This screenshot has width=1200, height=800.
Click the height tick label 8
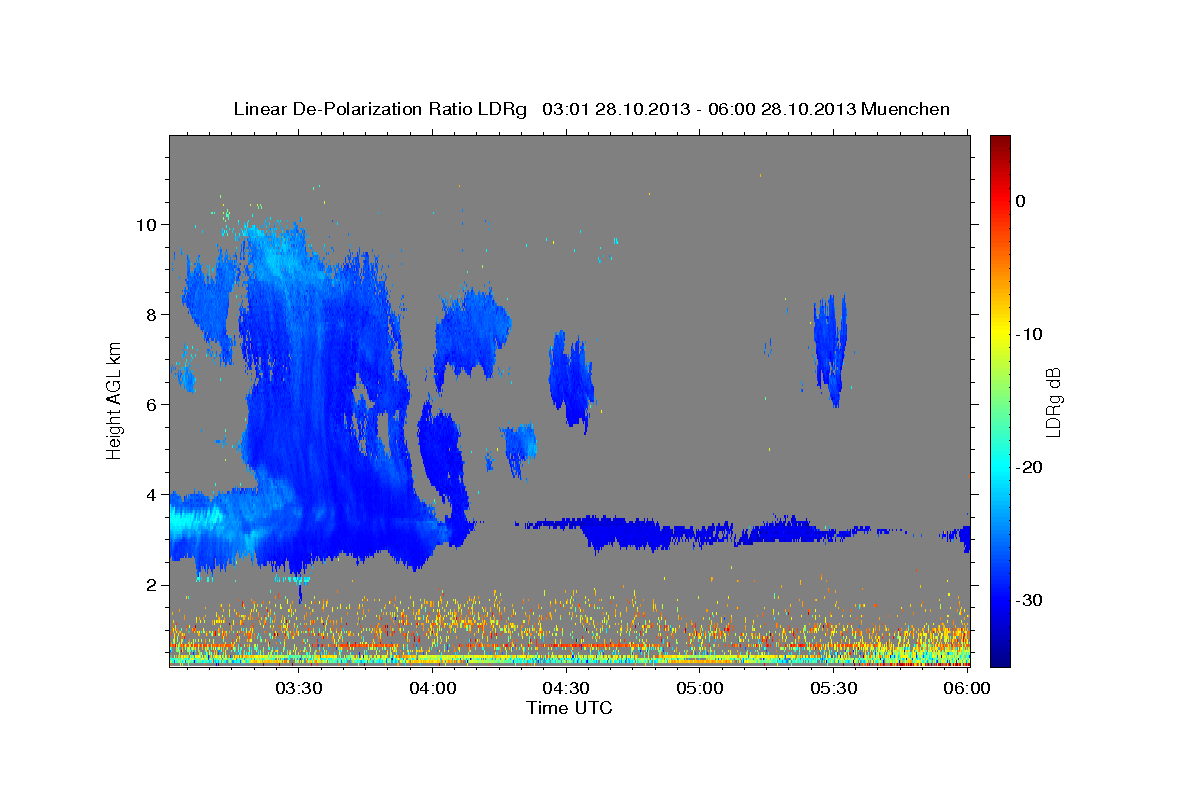tap(154, 314)
